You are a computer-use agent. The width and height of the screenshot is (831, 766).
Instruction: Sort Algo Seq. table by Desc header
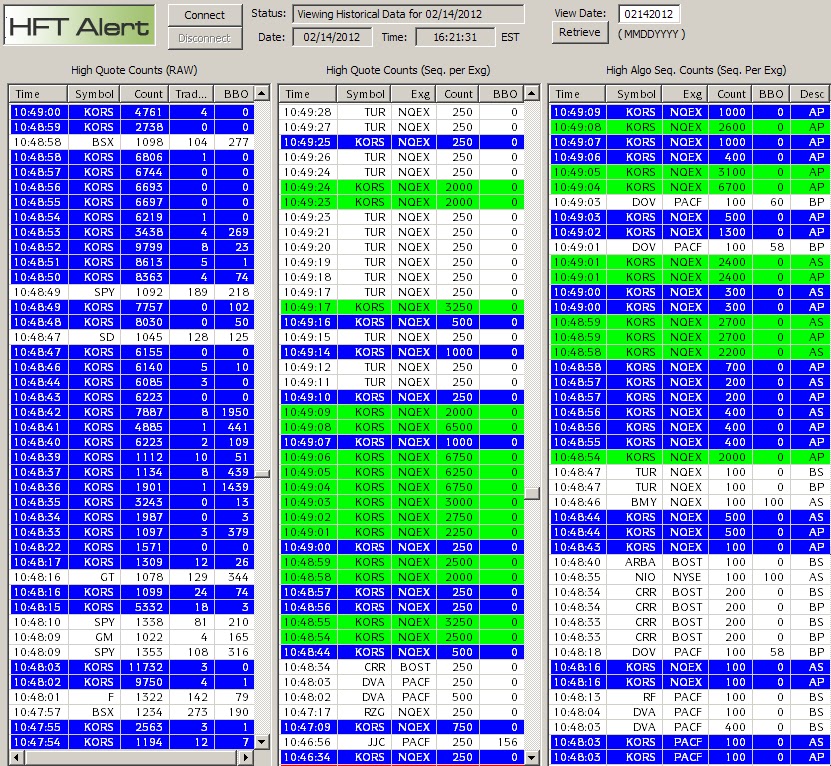[811, 94]
